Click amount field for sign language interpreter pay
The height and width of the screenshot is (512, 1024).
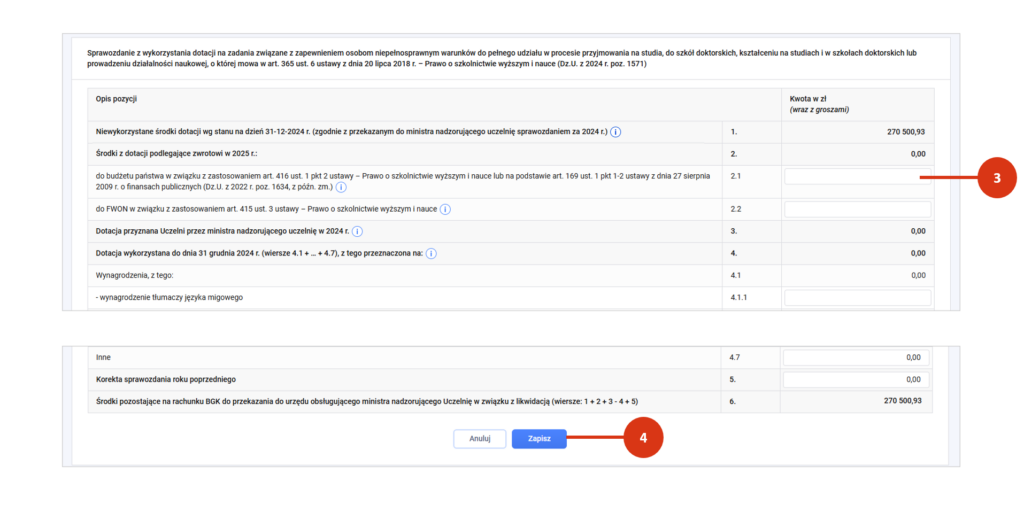[x=857, y=297]
